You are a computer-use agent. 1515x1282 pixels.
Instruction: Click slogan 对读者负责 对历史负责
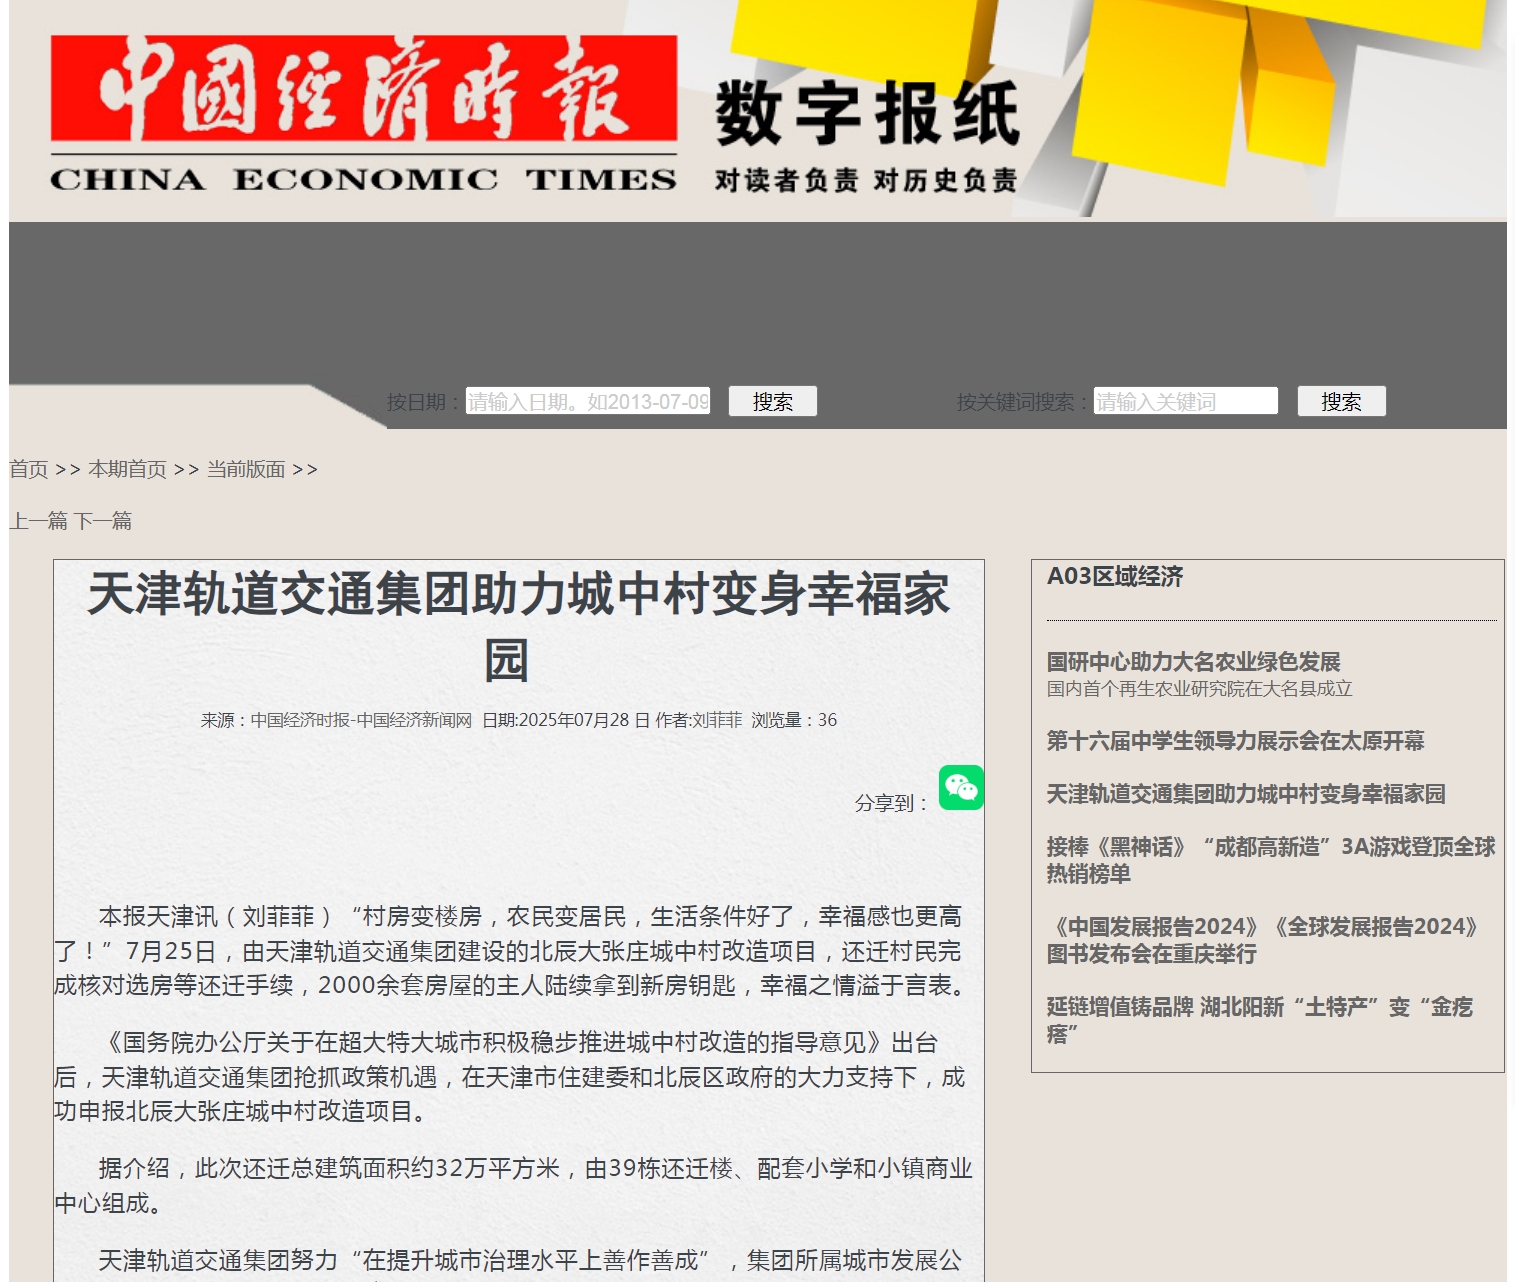[866, 180]
